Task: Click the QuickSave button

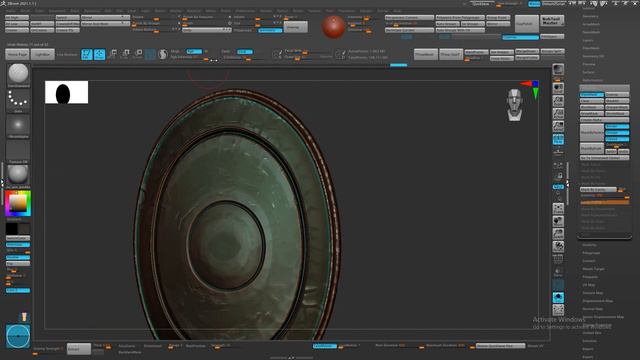Action: [x=481, y=4]
